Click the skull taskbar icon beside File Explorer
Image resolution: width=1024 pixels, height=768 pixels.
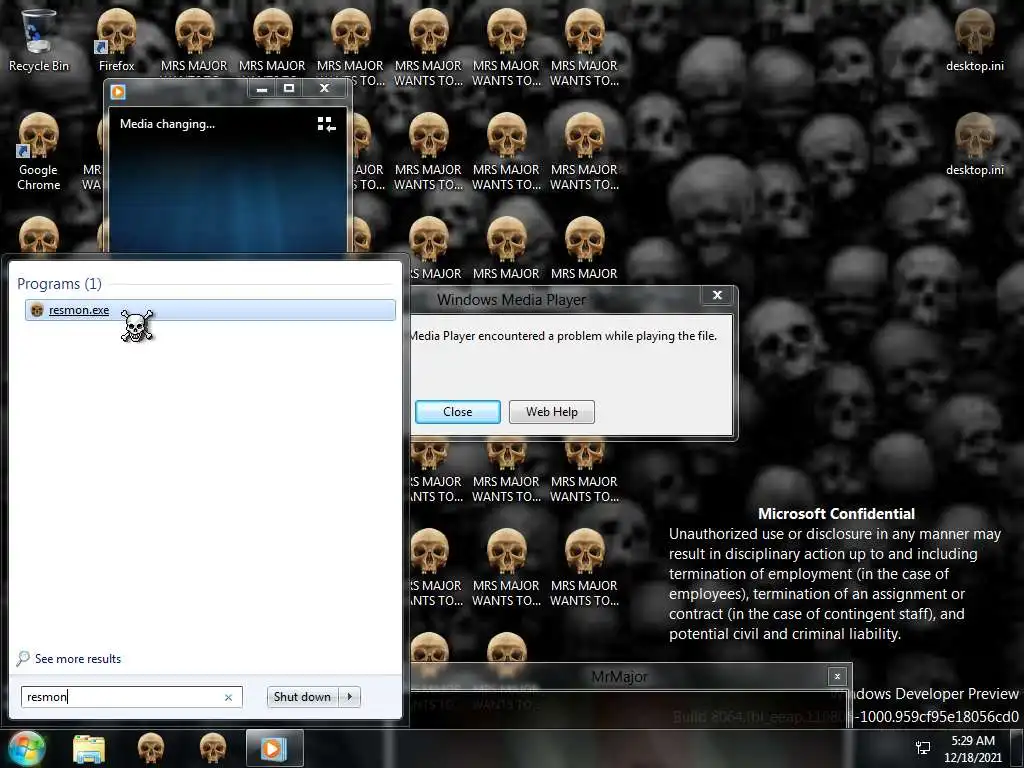(150, 748)
